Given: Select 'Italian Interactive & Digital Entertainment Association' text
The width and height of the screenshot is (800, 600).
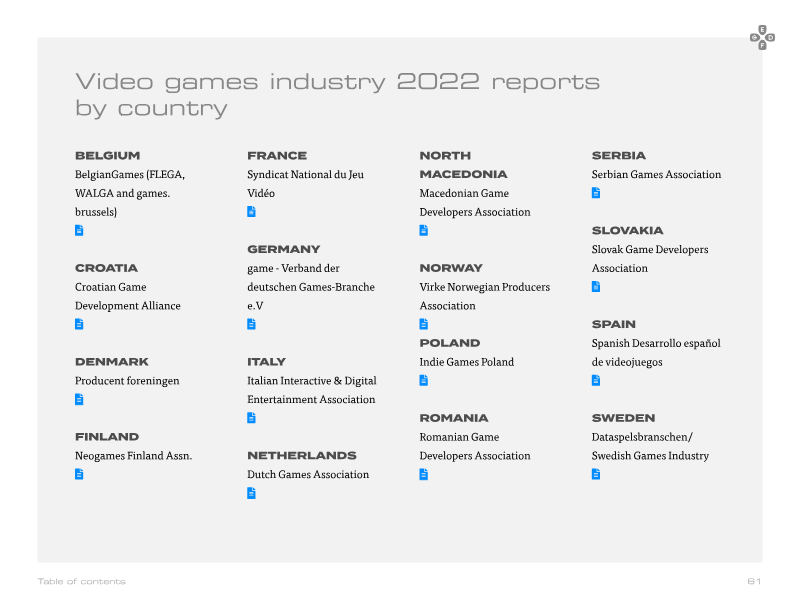Looking at the screenshot, I should [x=312, y=390].
